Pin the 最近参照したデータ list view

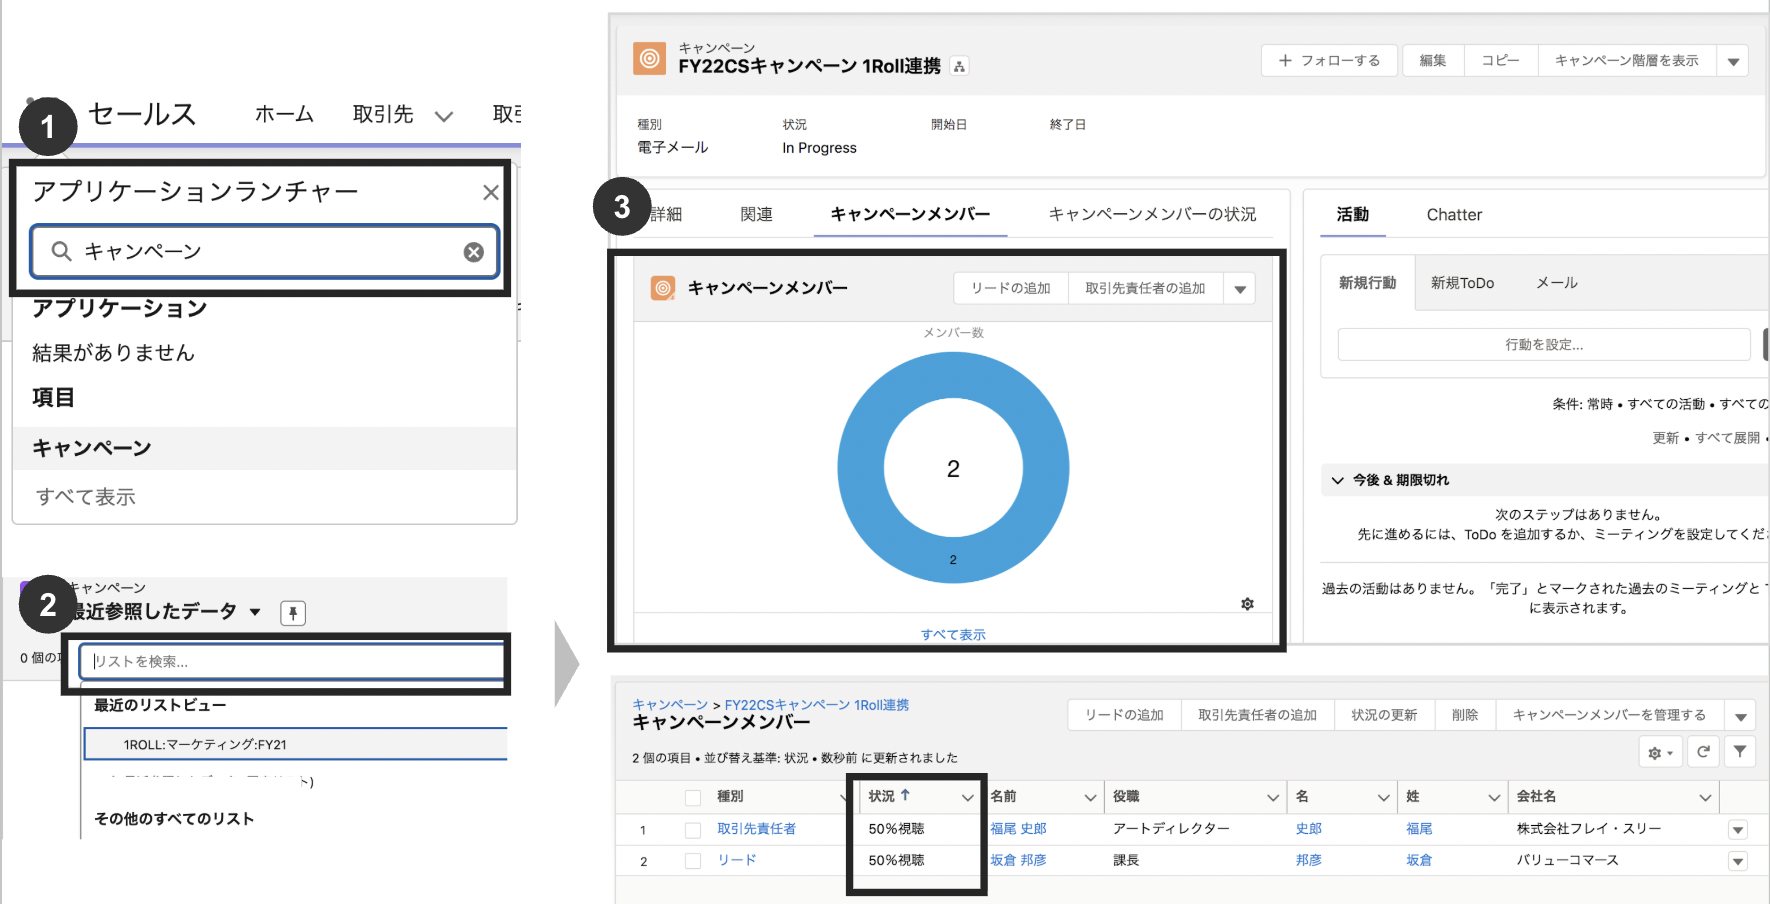[292, 612]
